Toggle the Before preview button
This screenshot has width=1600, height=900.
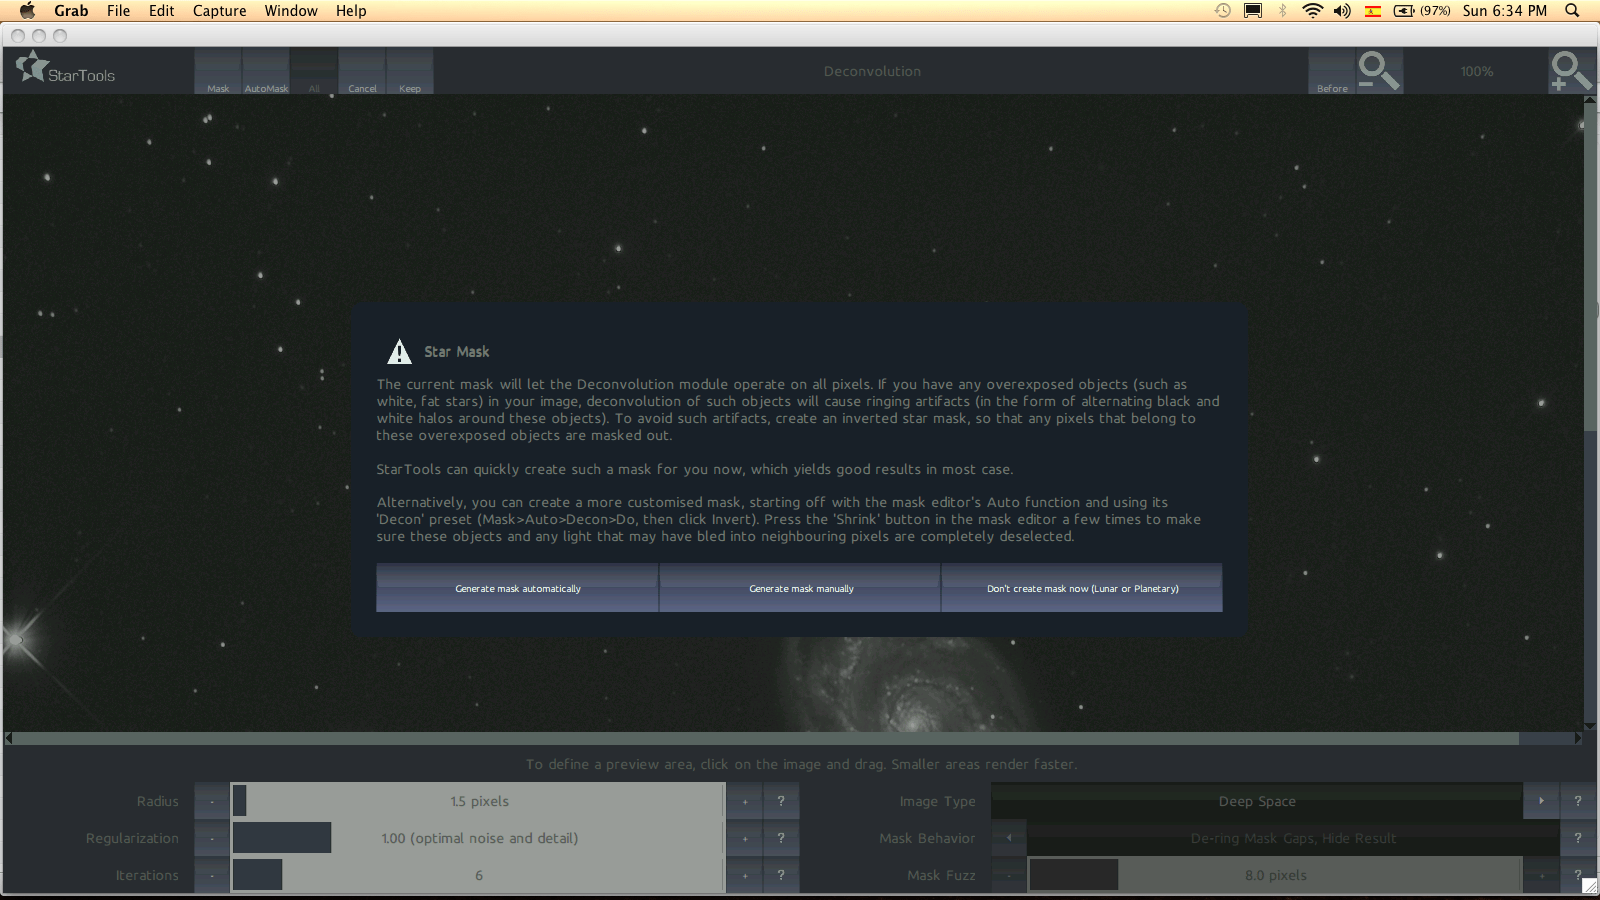coord(1332,72)
